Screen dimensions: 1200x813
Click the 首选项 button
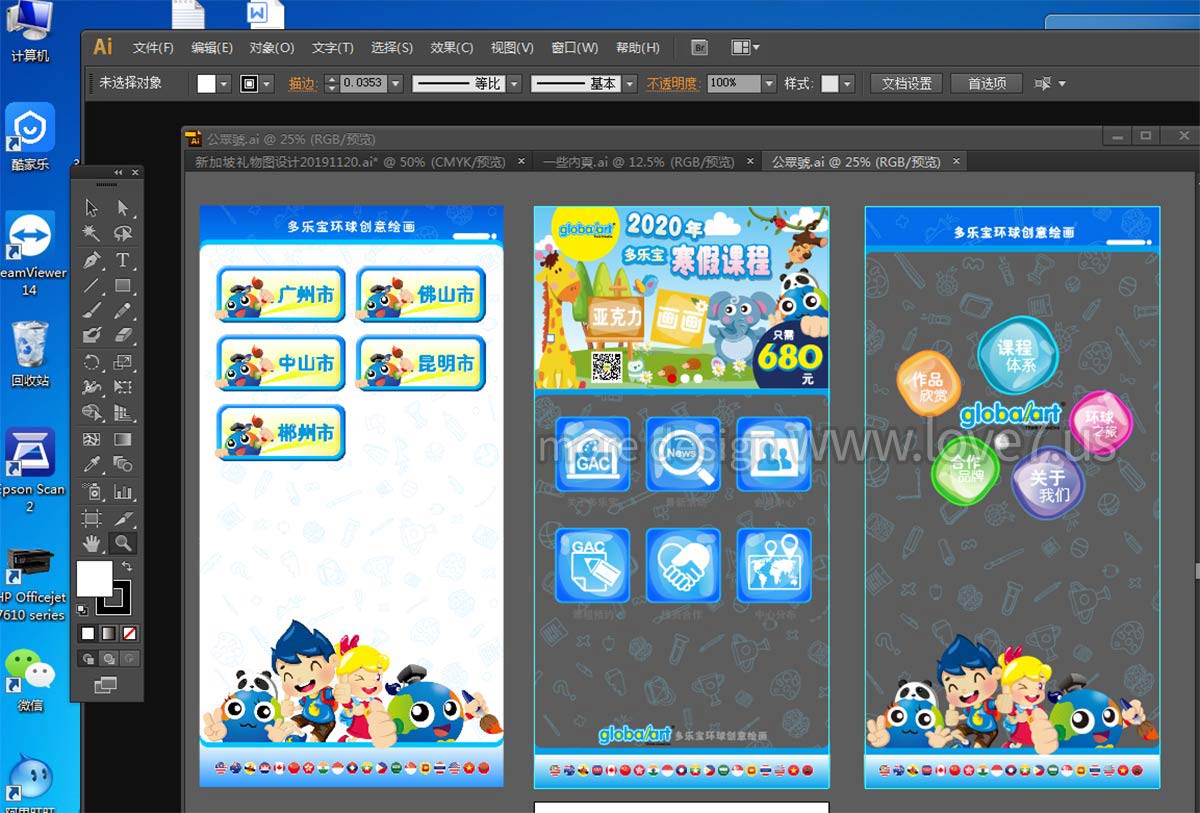(987, 84)
